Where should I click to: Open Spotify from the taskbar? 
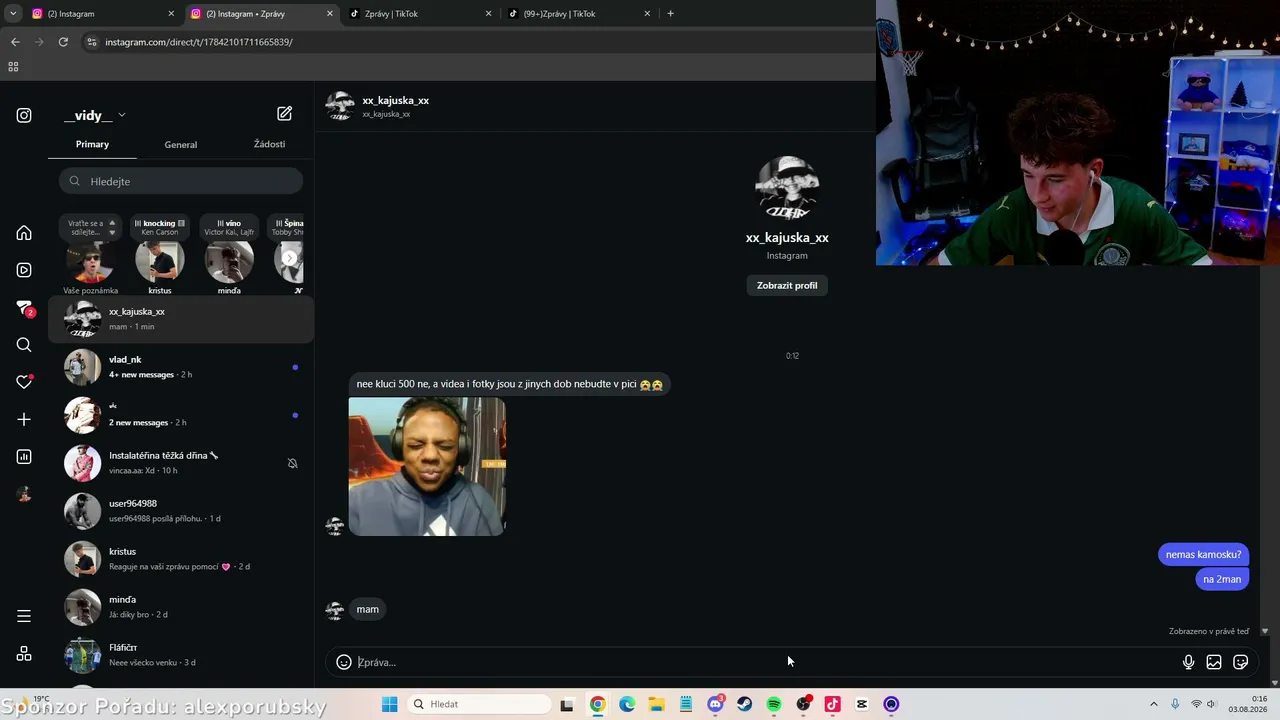click(x=774, y=704)
